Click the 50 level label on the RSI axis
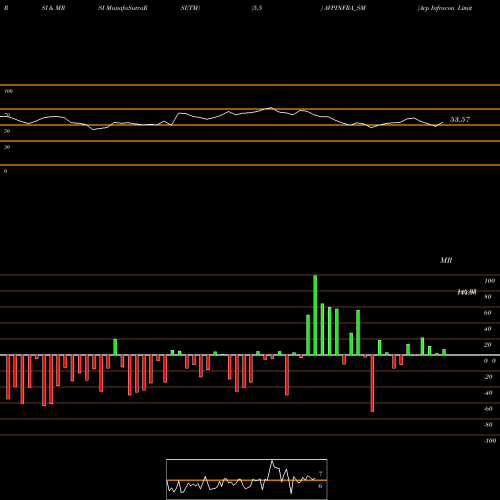Image resolution: width=500 pixels, height=500 pixels. coord(7,131)
